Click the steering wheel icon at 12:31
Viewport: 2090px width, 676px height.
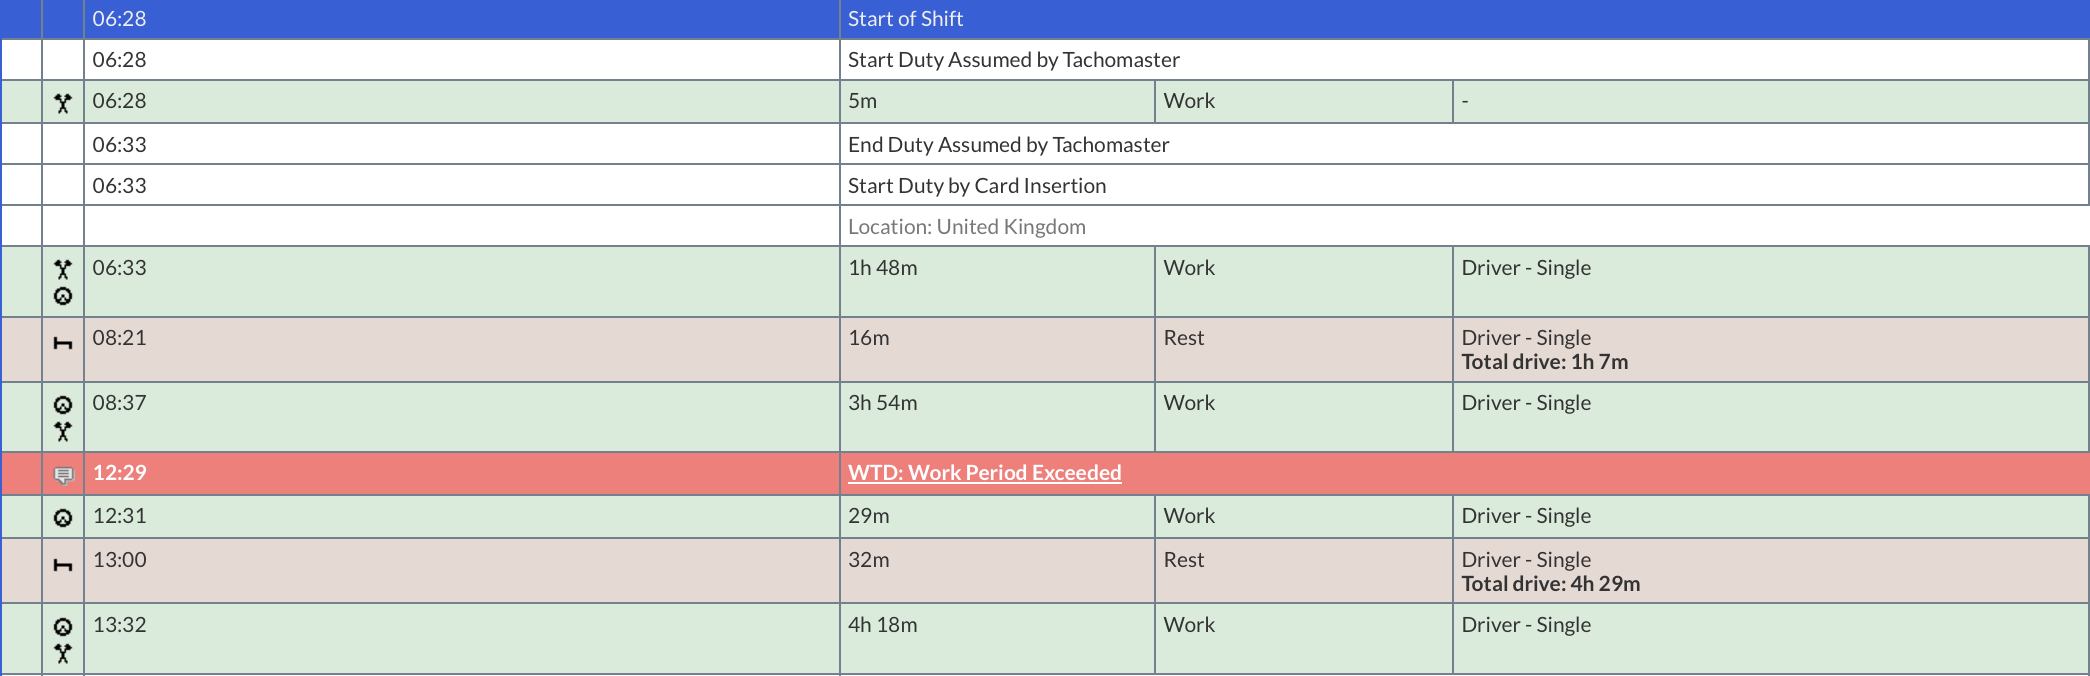(x=63, y=518)
